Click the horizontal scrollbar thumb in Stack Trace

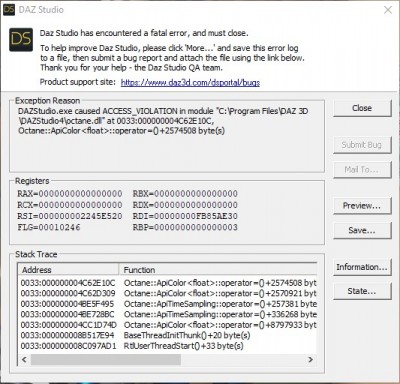(106, 360)
